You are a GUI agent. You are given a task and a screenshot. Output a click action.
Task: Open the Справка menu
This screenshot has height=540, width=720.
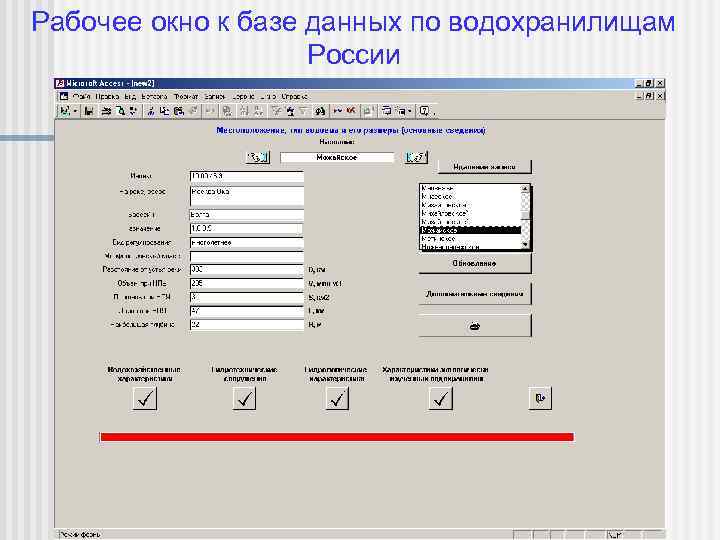(294, 97)
